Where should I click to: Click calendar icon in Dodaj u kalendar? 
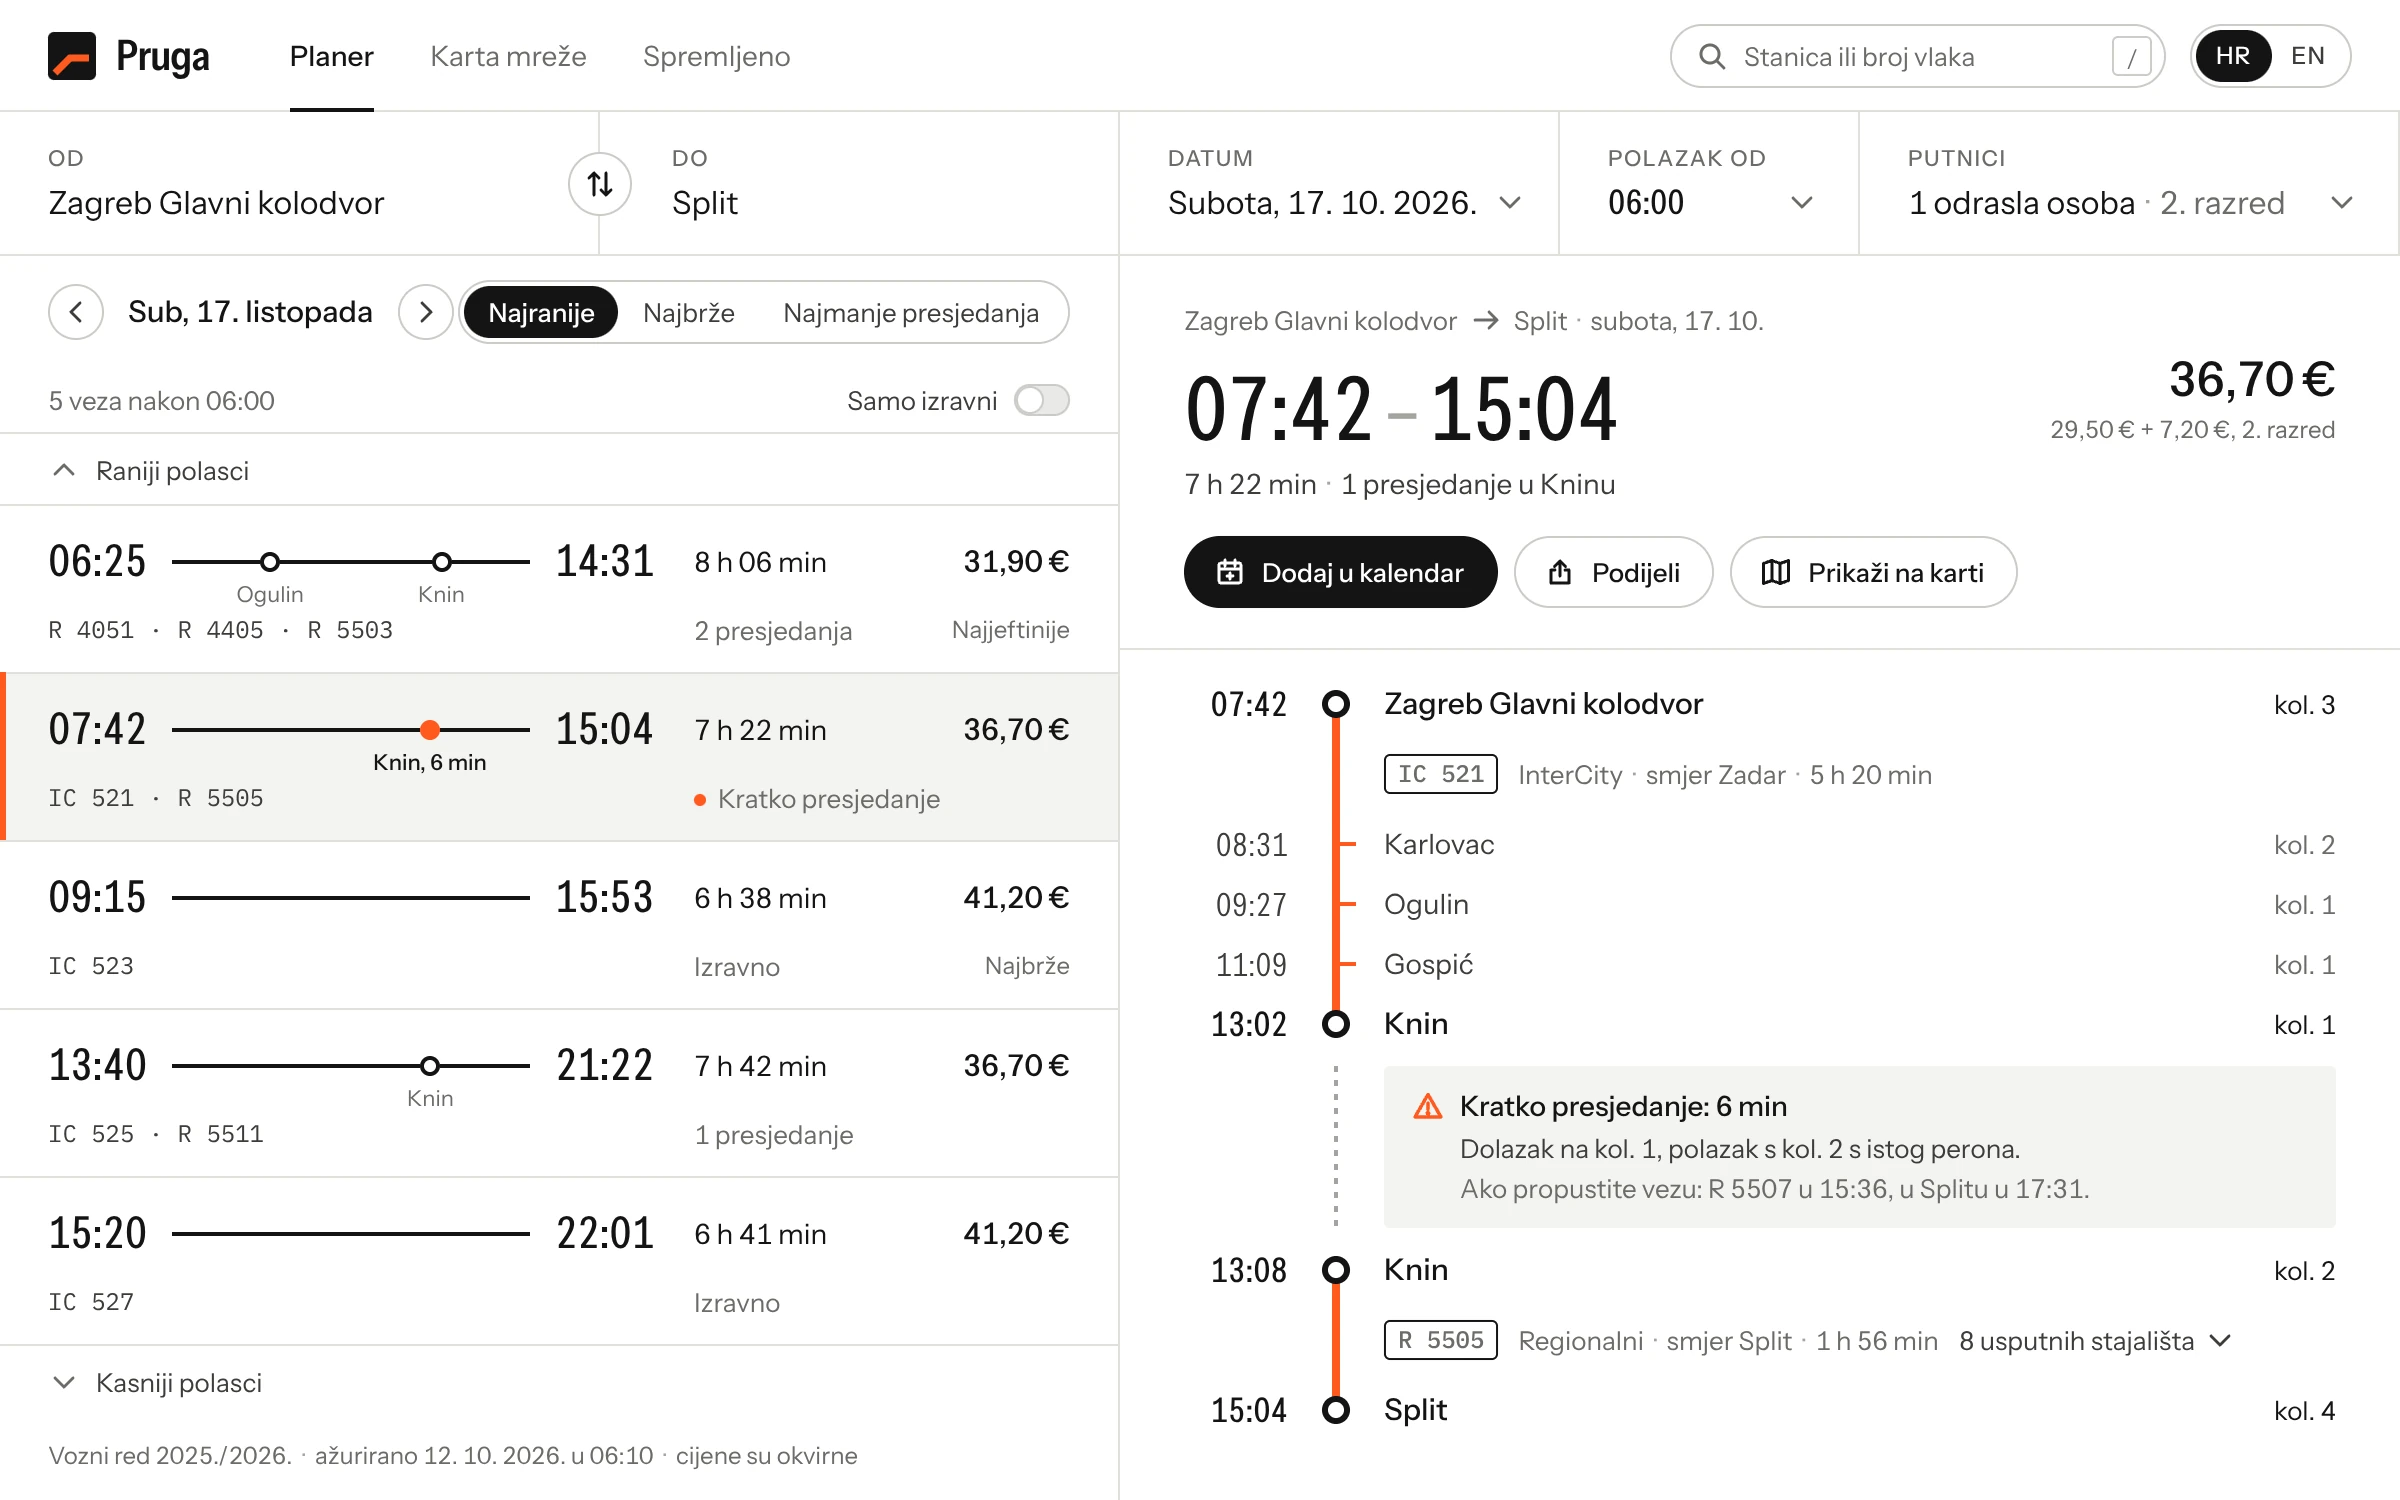click(x=1230, y=572)
